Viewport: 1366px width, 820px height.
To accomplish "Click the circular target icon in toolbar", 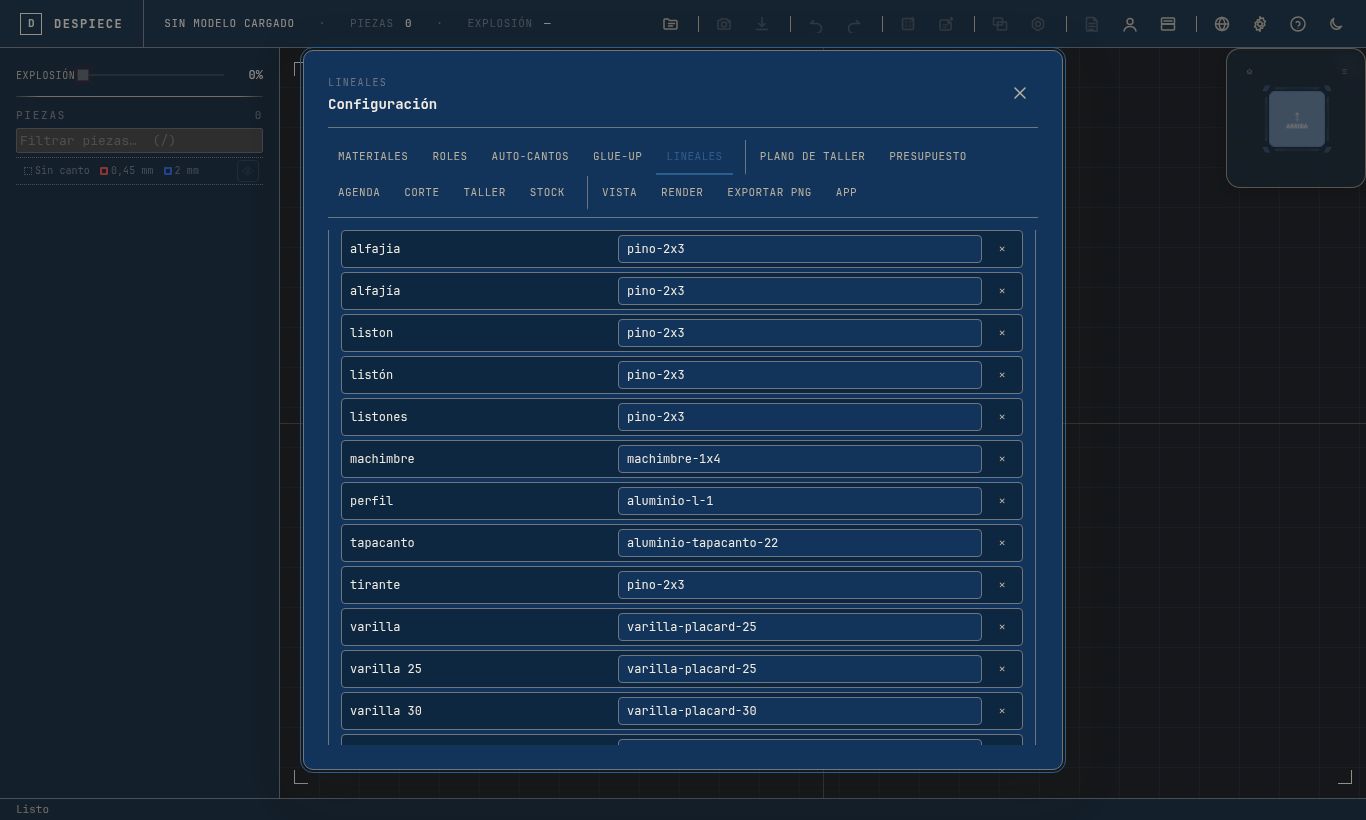I will coord(1038,24).
